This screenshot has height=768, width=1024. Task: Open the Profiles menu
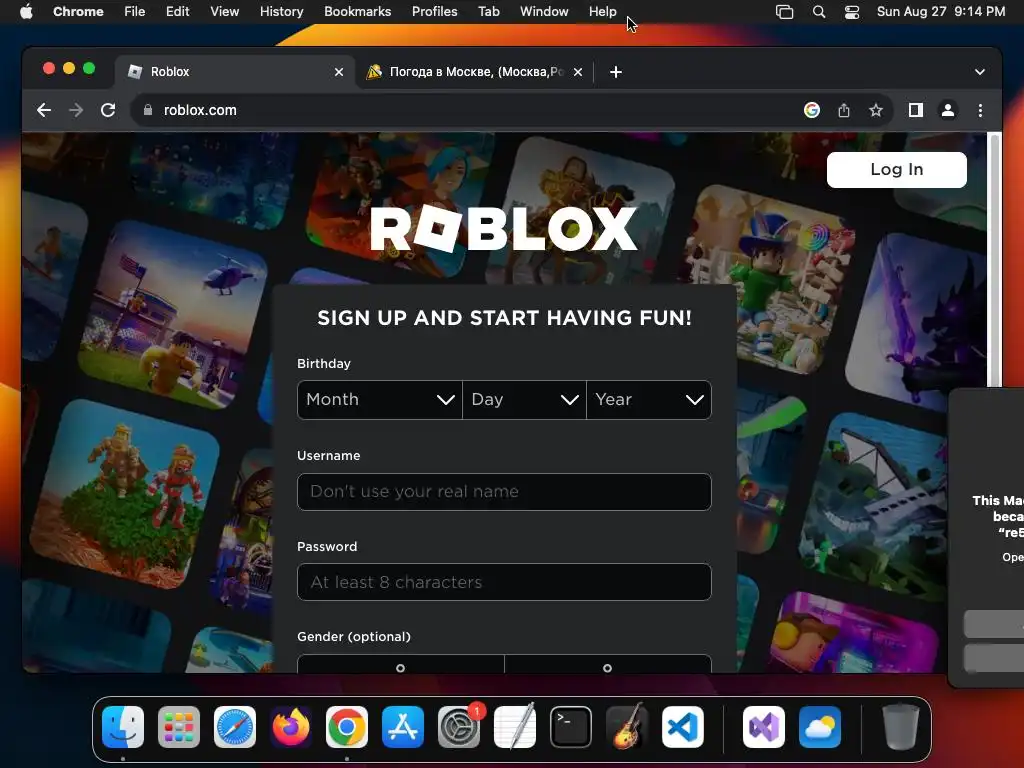(434, 12)
